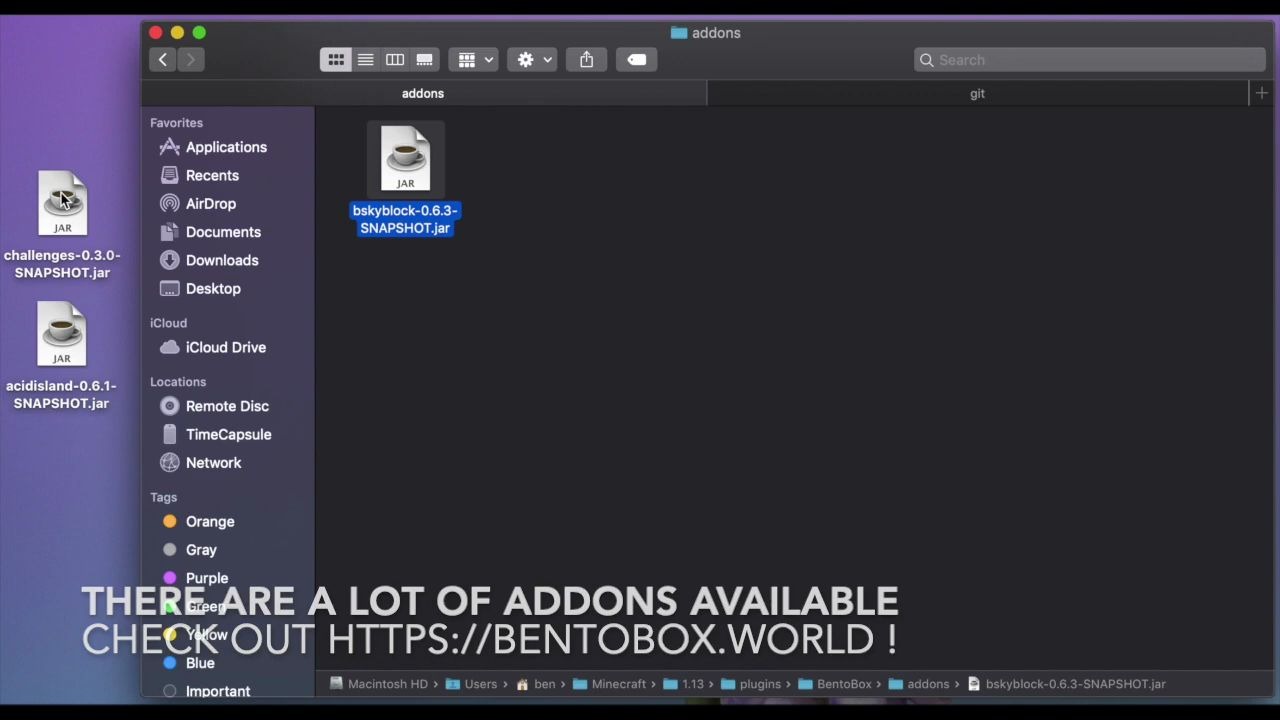Add a new Finder tab

(x=1262, y=93)
